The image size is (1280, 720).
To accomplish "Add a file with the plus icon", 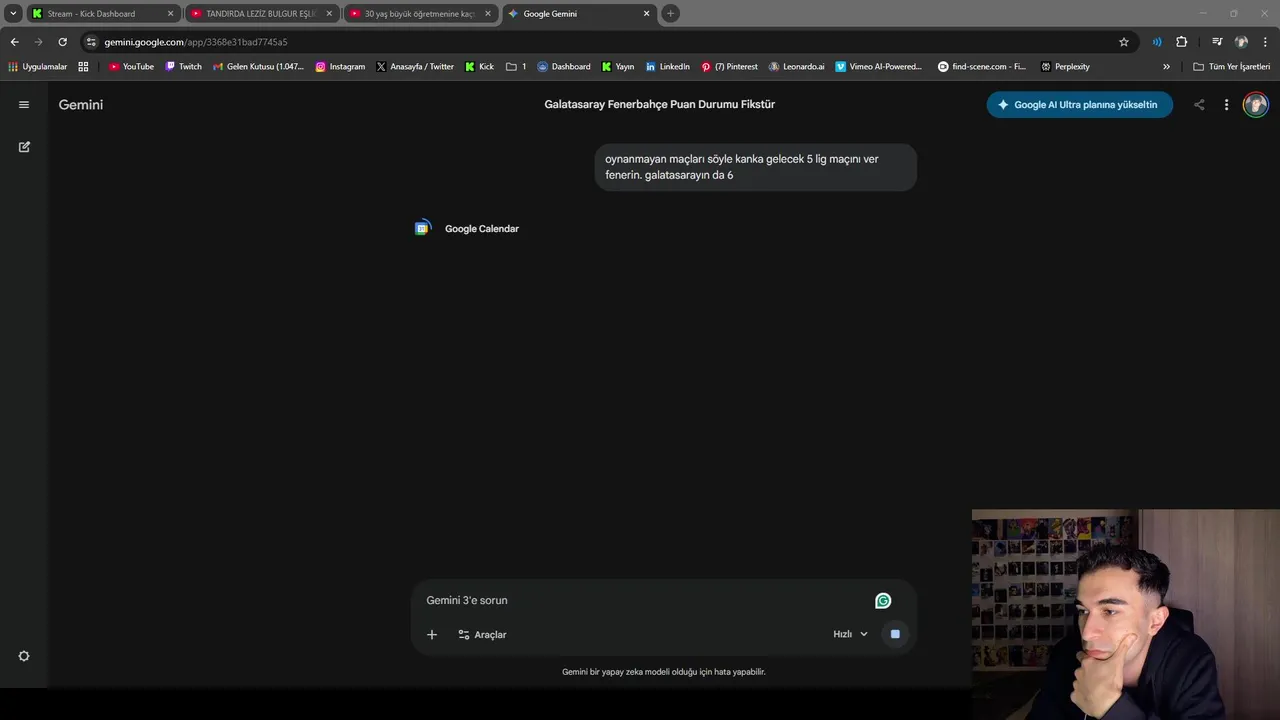I will click(x=432, y=634).
